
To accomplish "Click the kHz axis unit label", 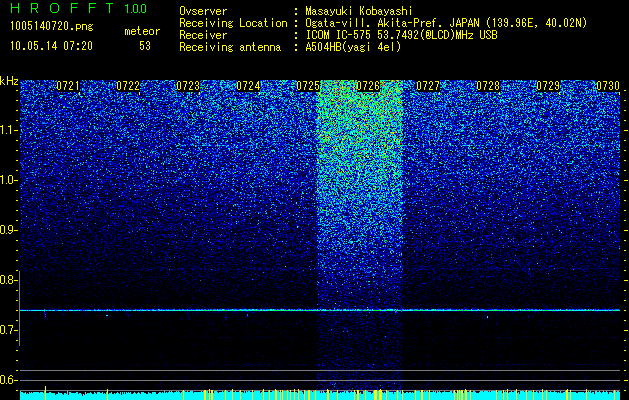I will click(9, 81).
